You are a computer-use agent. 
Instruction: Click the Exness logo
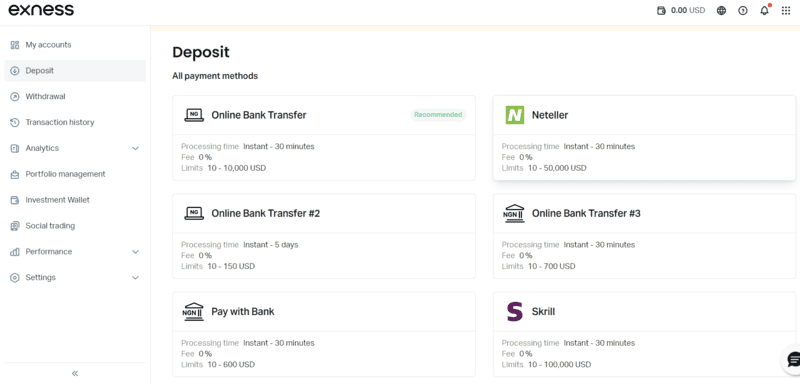(41, 10)
